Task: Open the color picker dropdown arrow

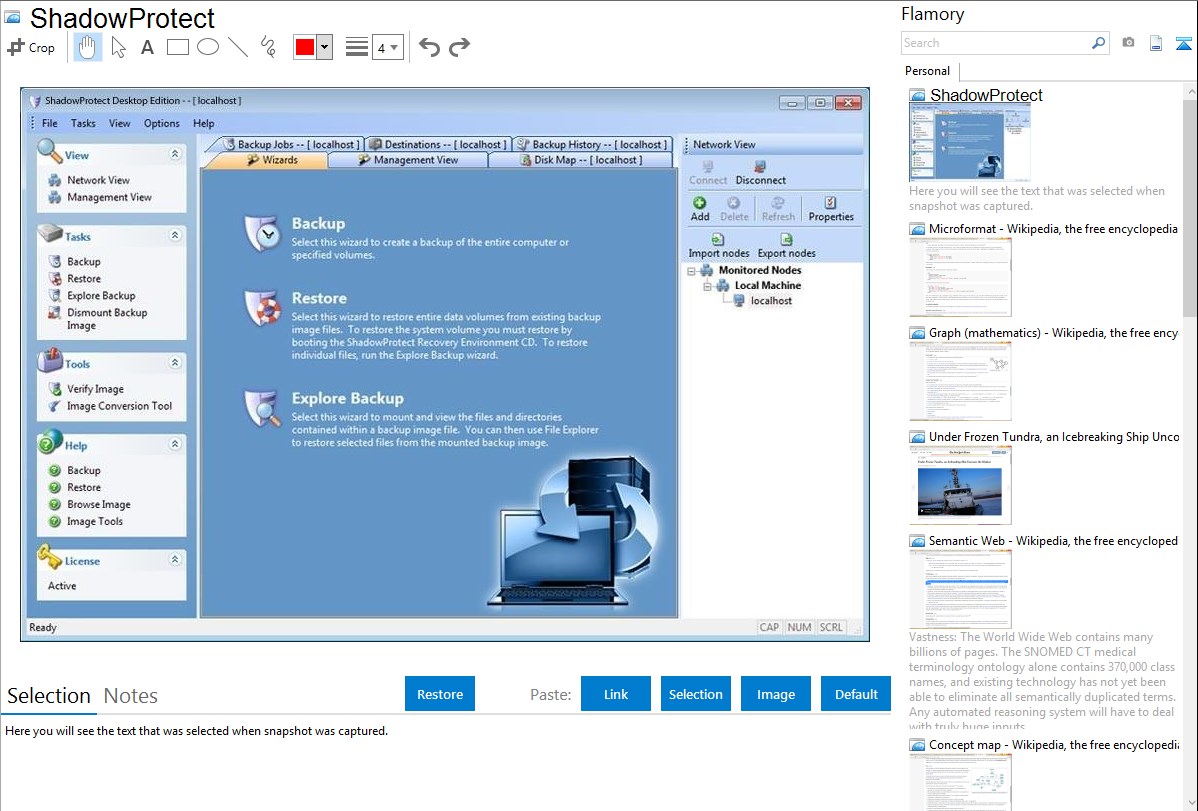Action: pyautogui.click(x=324, y=47)
